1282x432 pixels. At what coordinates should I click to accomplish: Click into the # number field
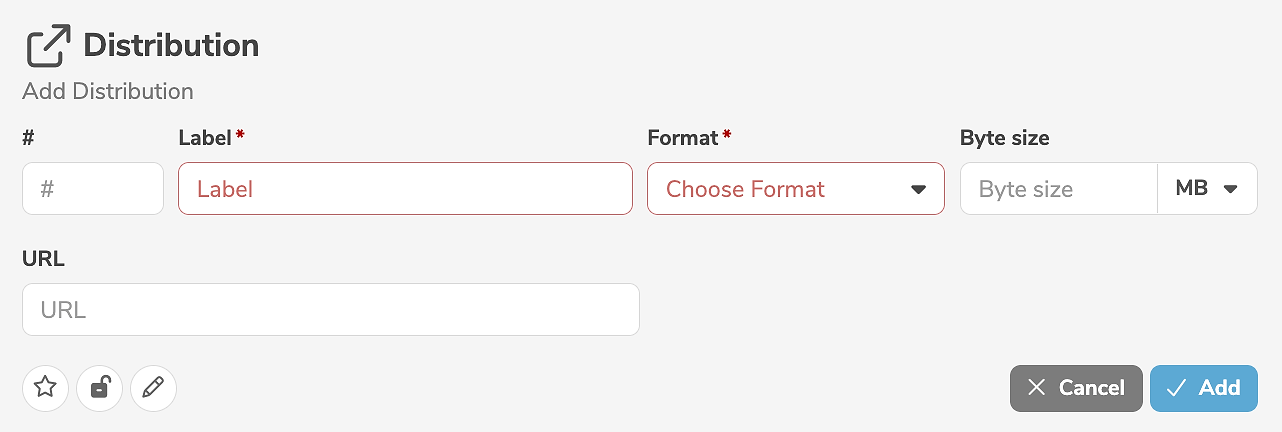pos(92,189)
